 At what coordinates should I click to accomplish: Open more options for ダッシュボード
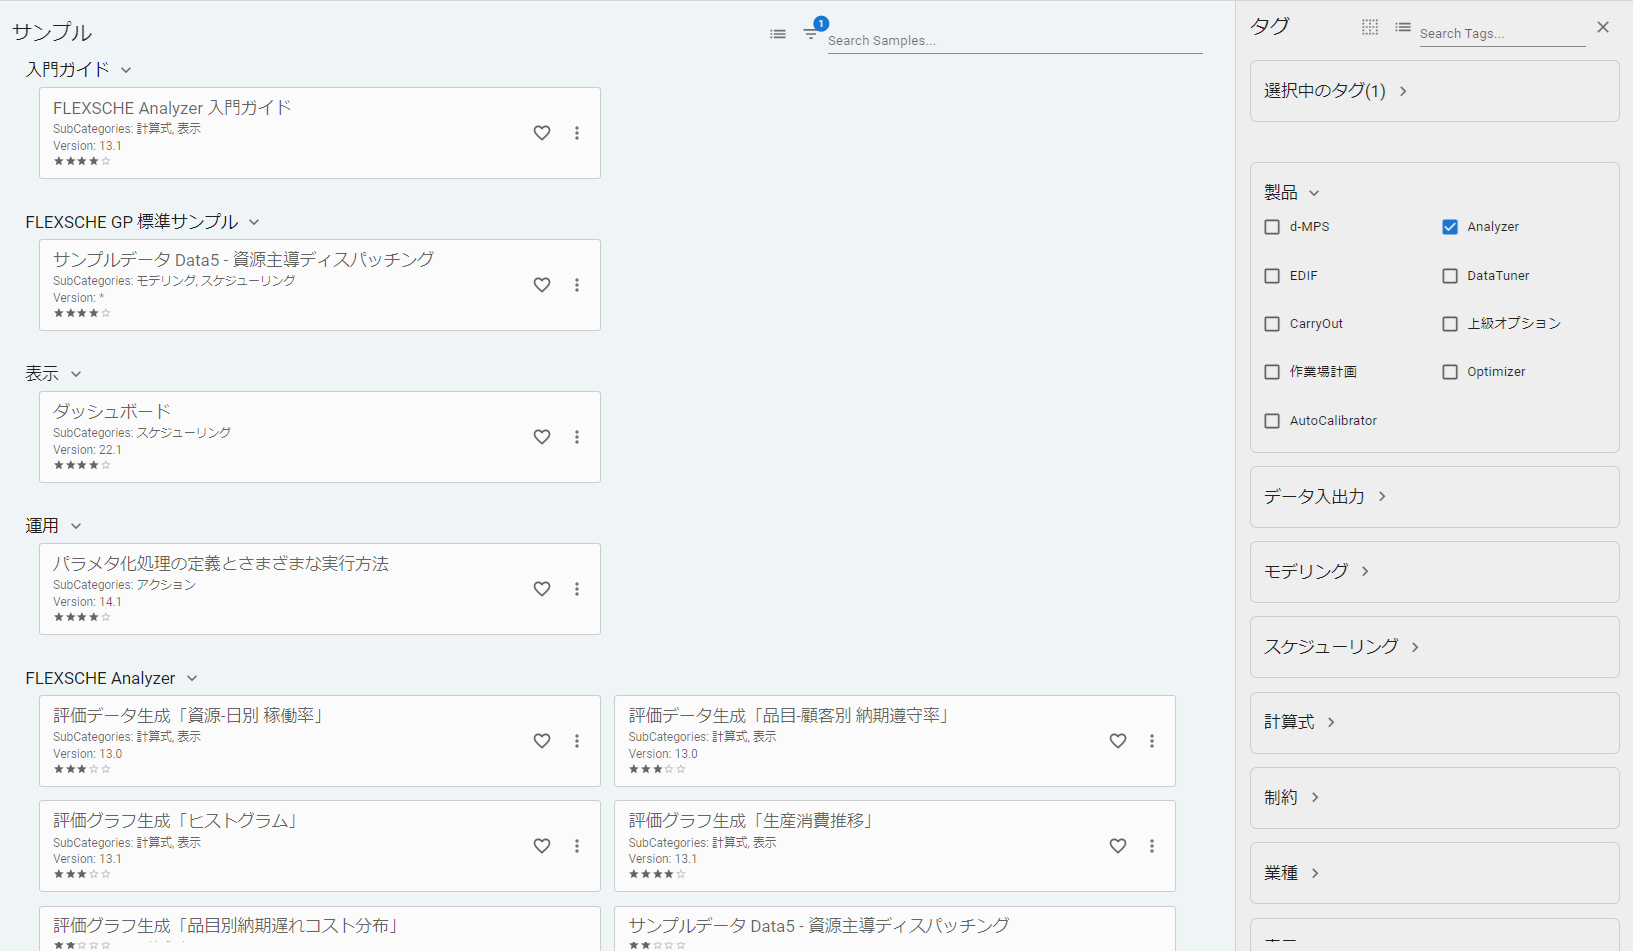[577, 437]
